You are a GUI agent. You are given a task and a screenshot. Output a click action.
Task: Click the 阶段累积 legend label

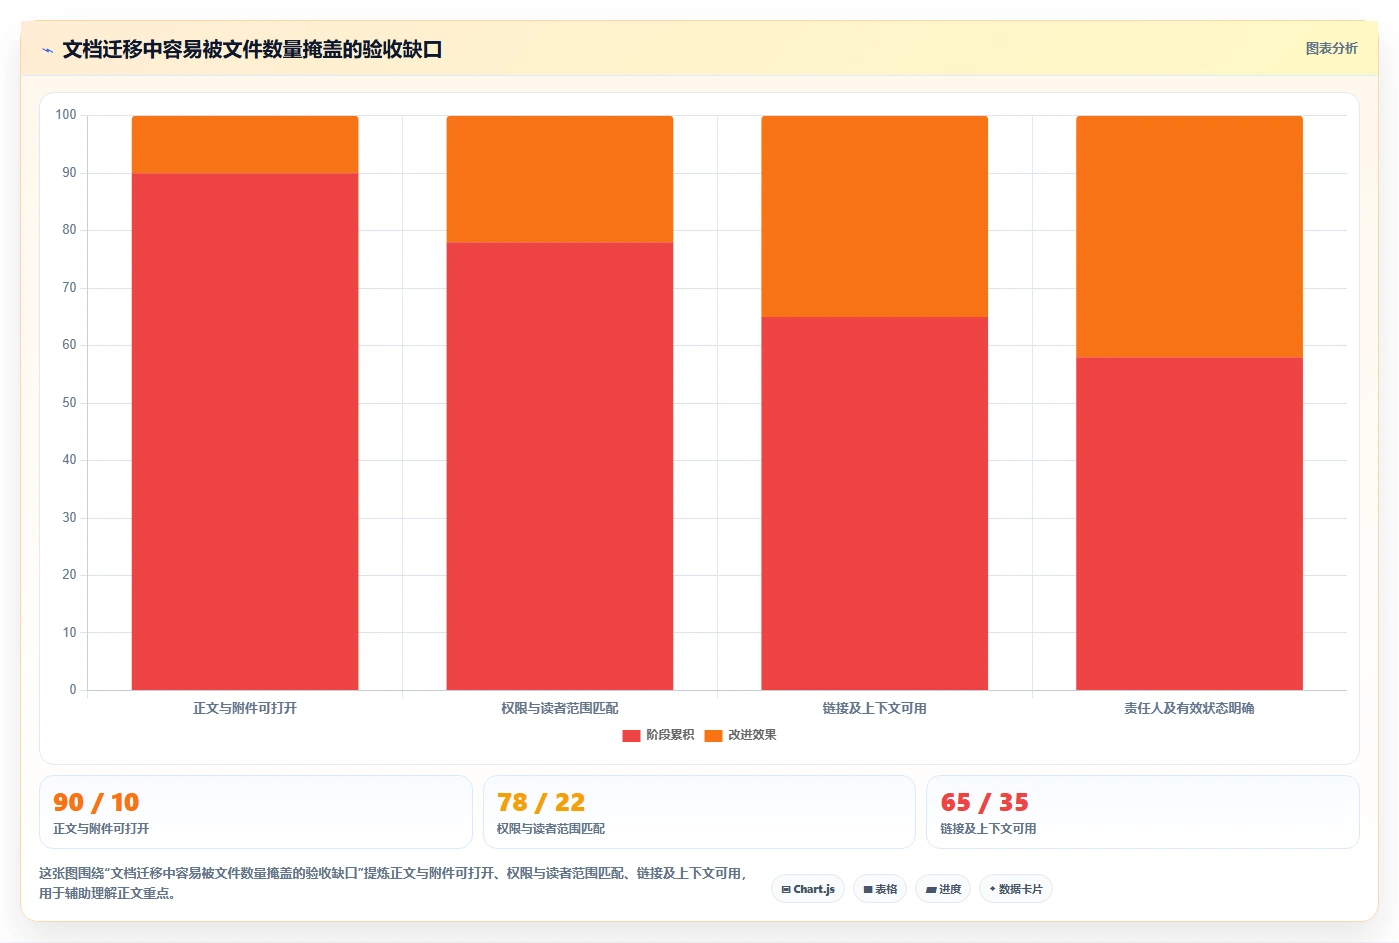[x=670, y=735]
